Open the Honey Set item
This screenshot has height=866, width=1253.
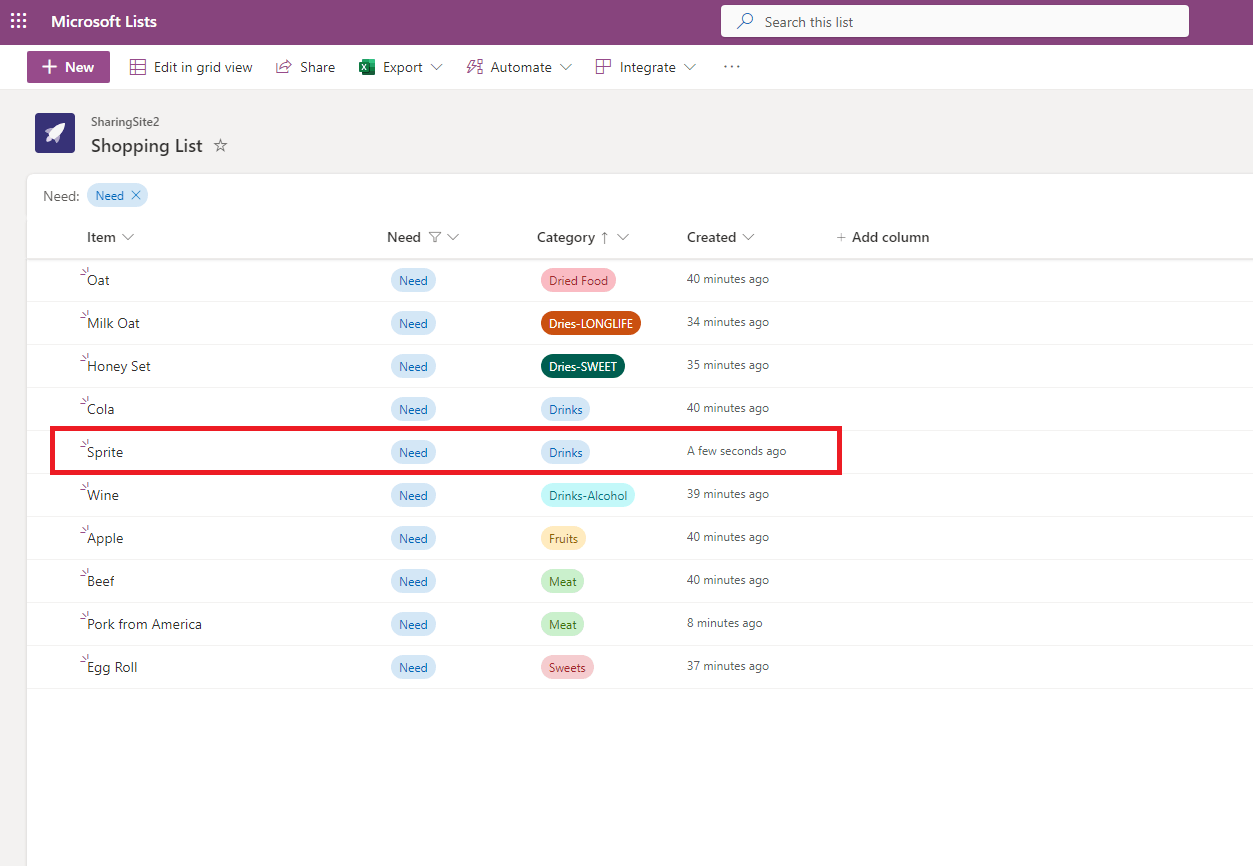pos(119,366)
